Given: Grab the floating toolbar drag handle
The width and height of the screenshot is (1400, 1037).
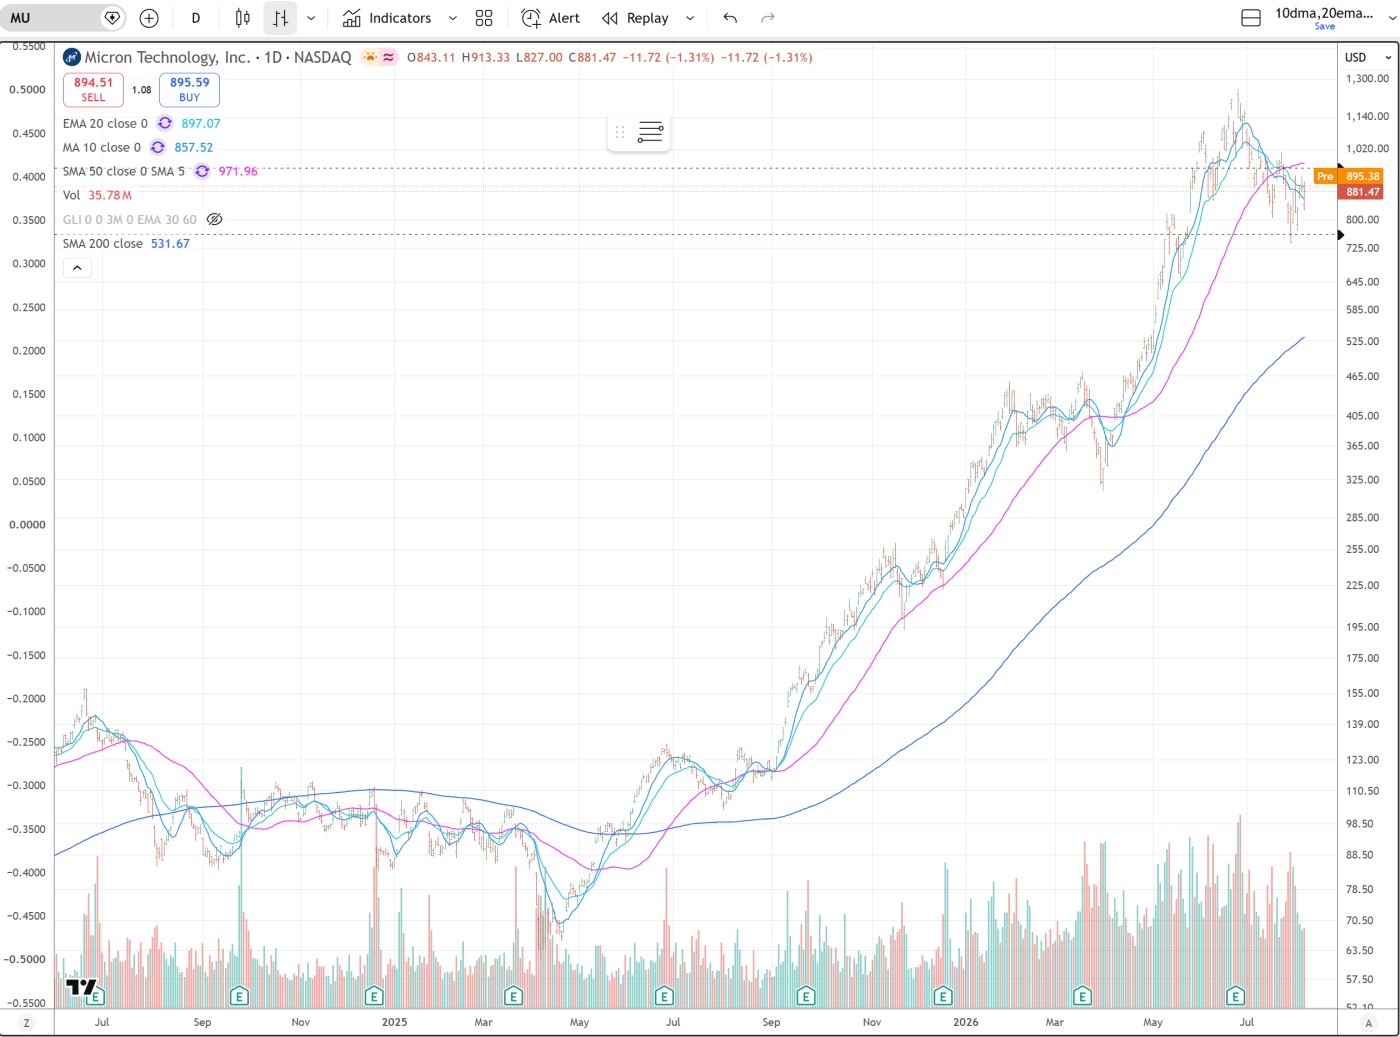Looking at the screenshot, I should pyautogui.click(x=620, y=132).
